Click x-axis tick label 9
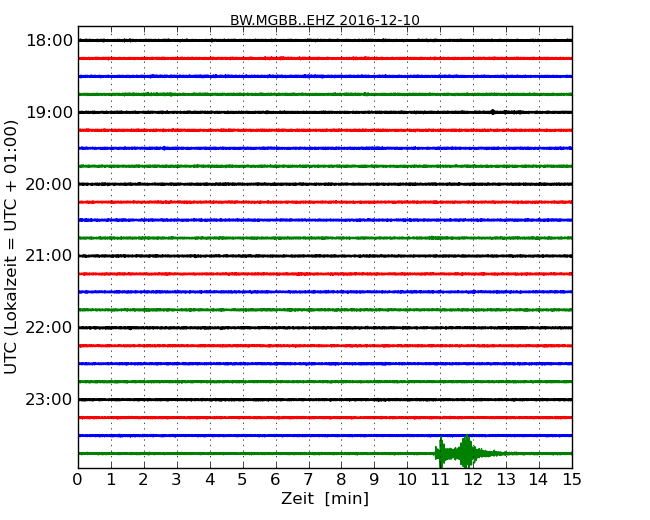 374,479
